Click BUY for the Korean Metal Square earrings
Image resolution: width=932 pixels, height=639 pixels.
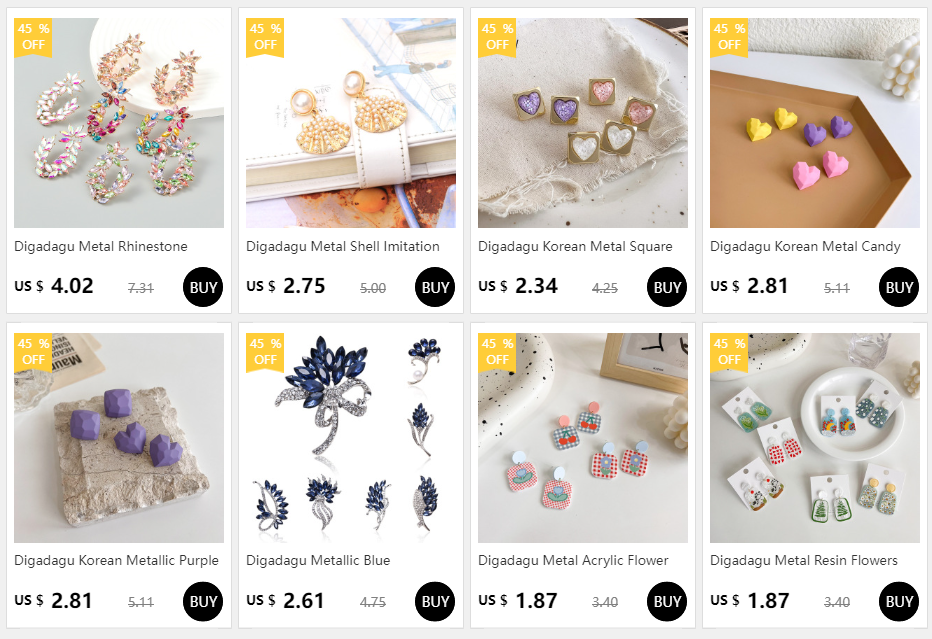point(666,287)
